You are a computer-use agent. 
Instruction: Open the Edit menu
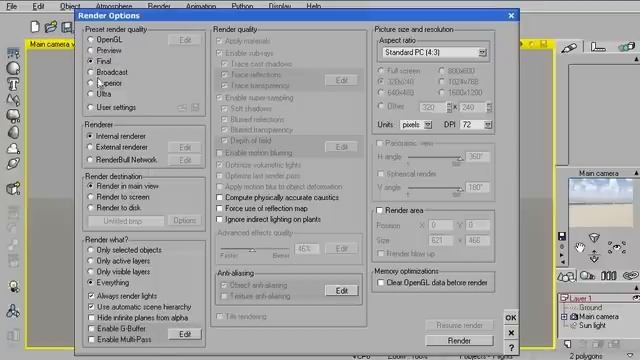(x=38, y=6)
